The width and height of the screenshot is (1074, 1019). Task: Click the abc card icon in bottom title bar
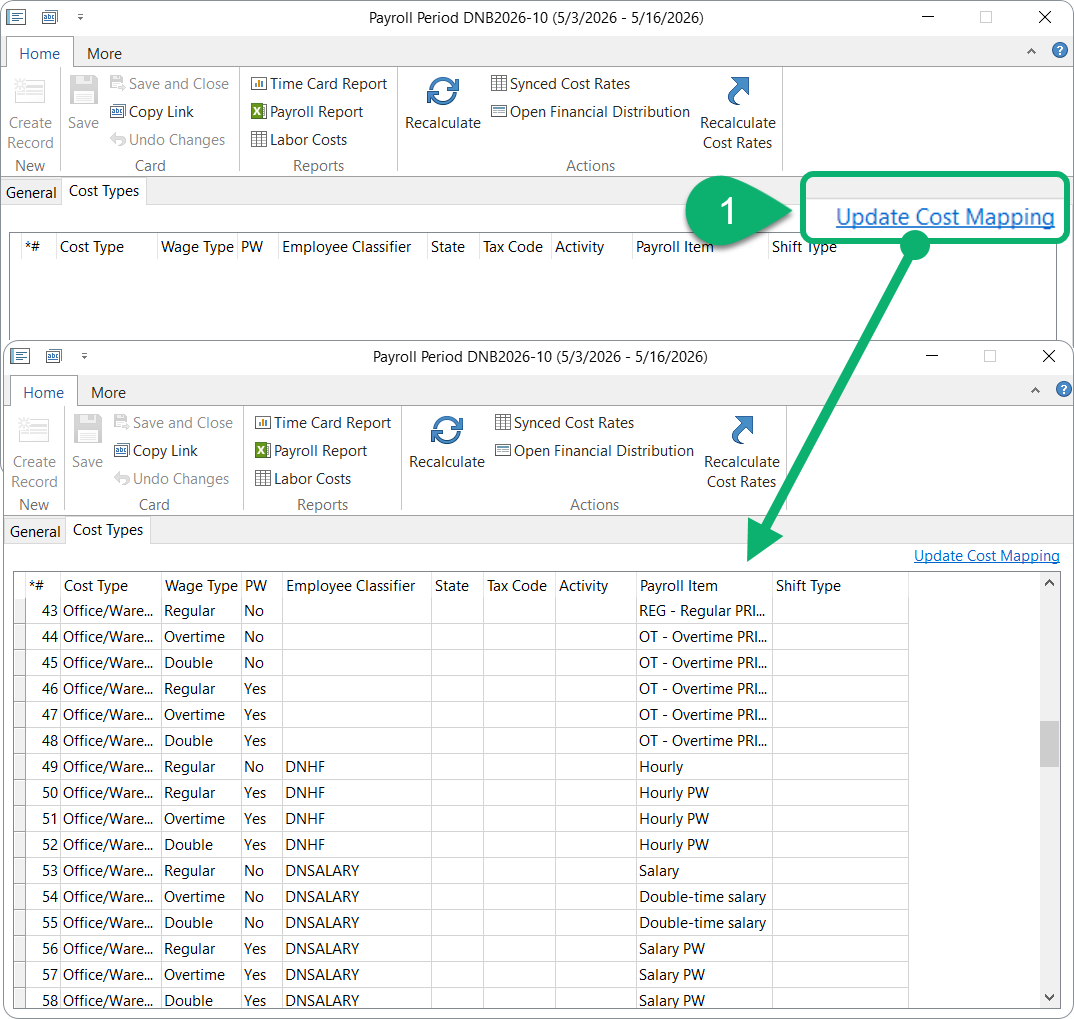click(53, 356)
